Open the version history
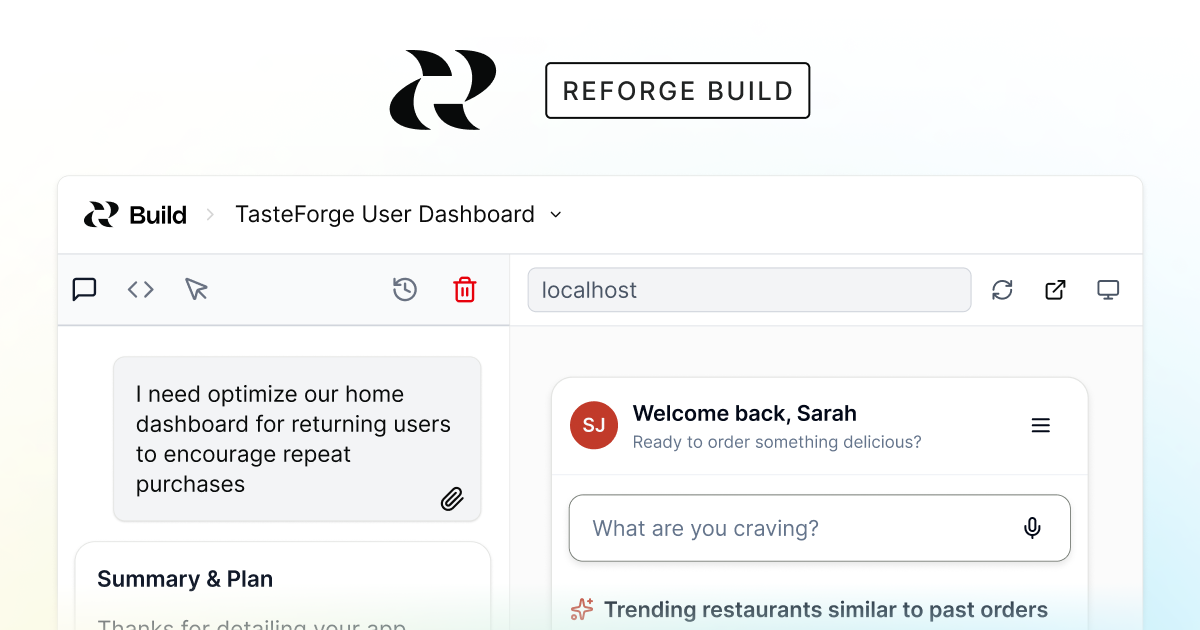Screen dimensions: 1200x630 [x=404, y=289]
